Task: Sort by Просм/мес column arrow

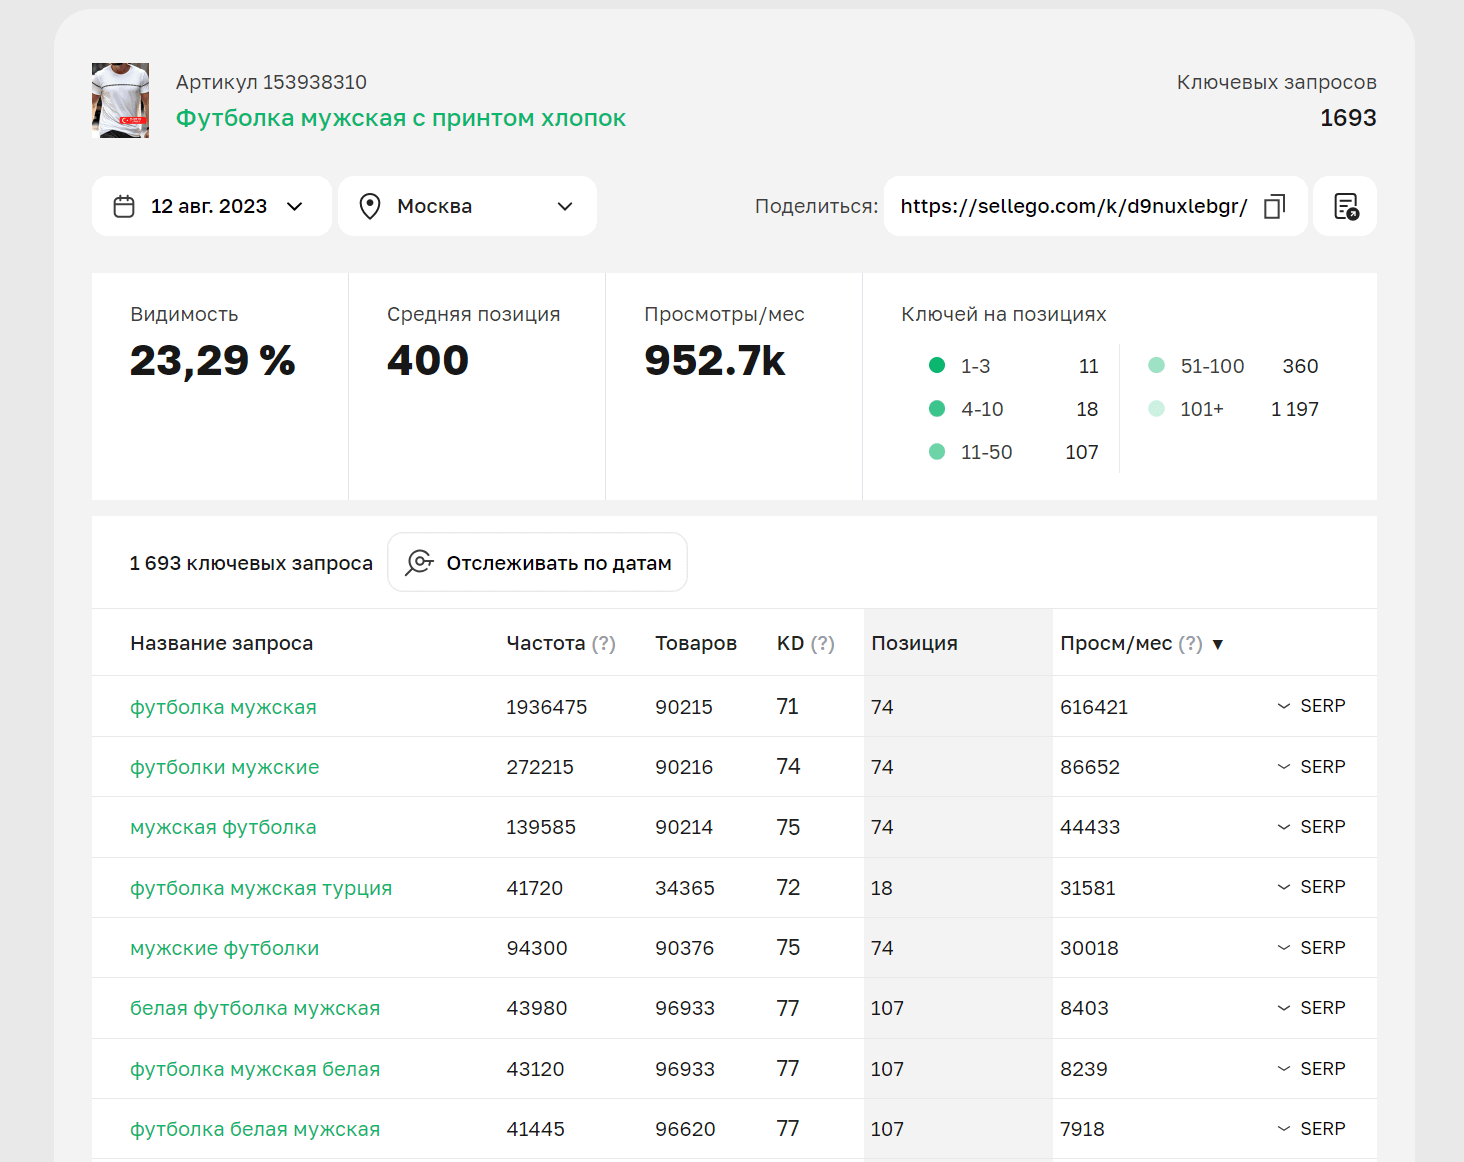Action: [x=1218, y=645]
